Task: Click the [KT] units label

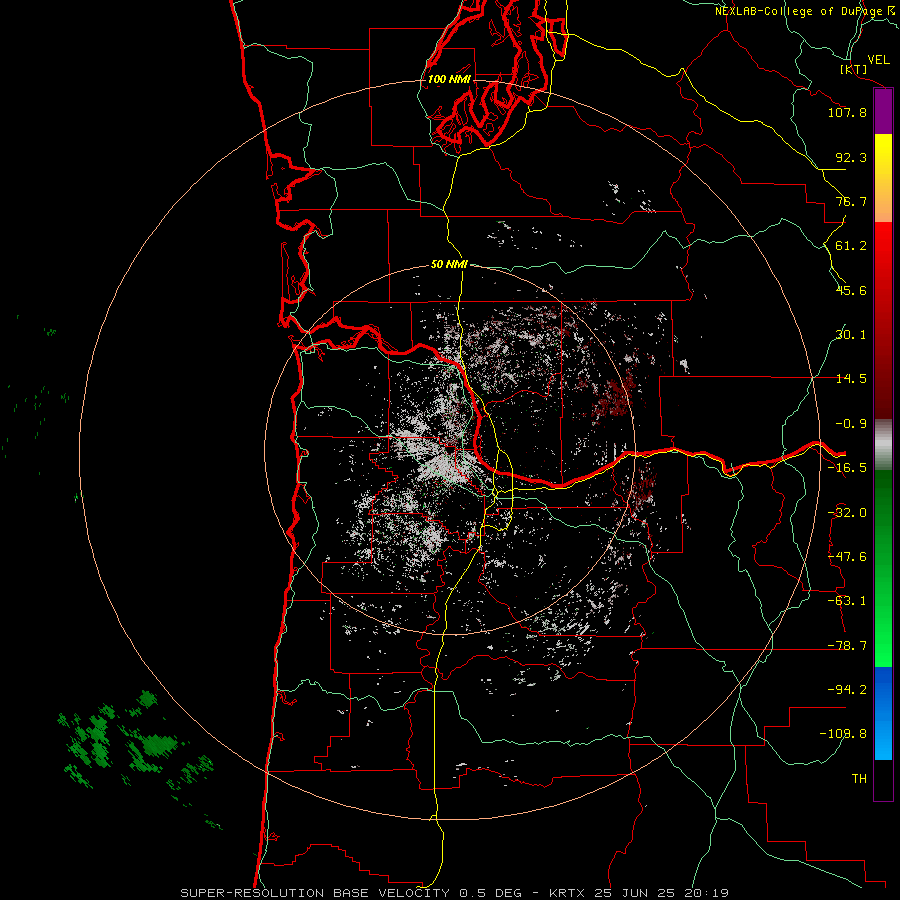Action: 853,69
